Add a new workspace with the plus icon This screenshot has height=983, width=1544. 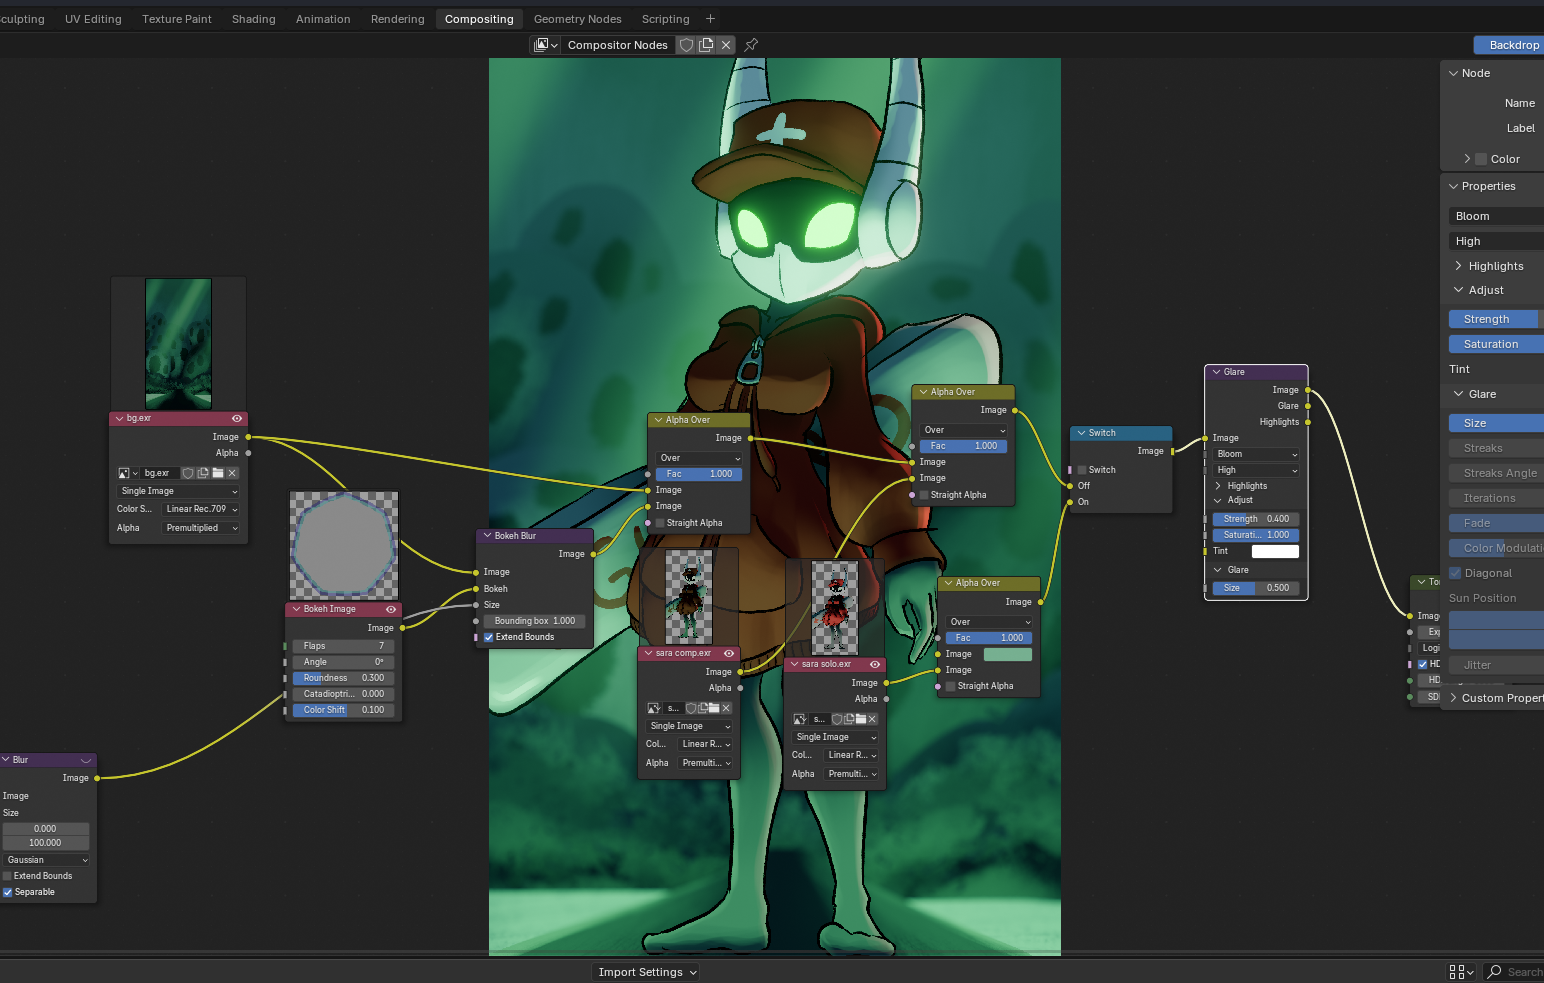click(710, 19)
